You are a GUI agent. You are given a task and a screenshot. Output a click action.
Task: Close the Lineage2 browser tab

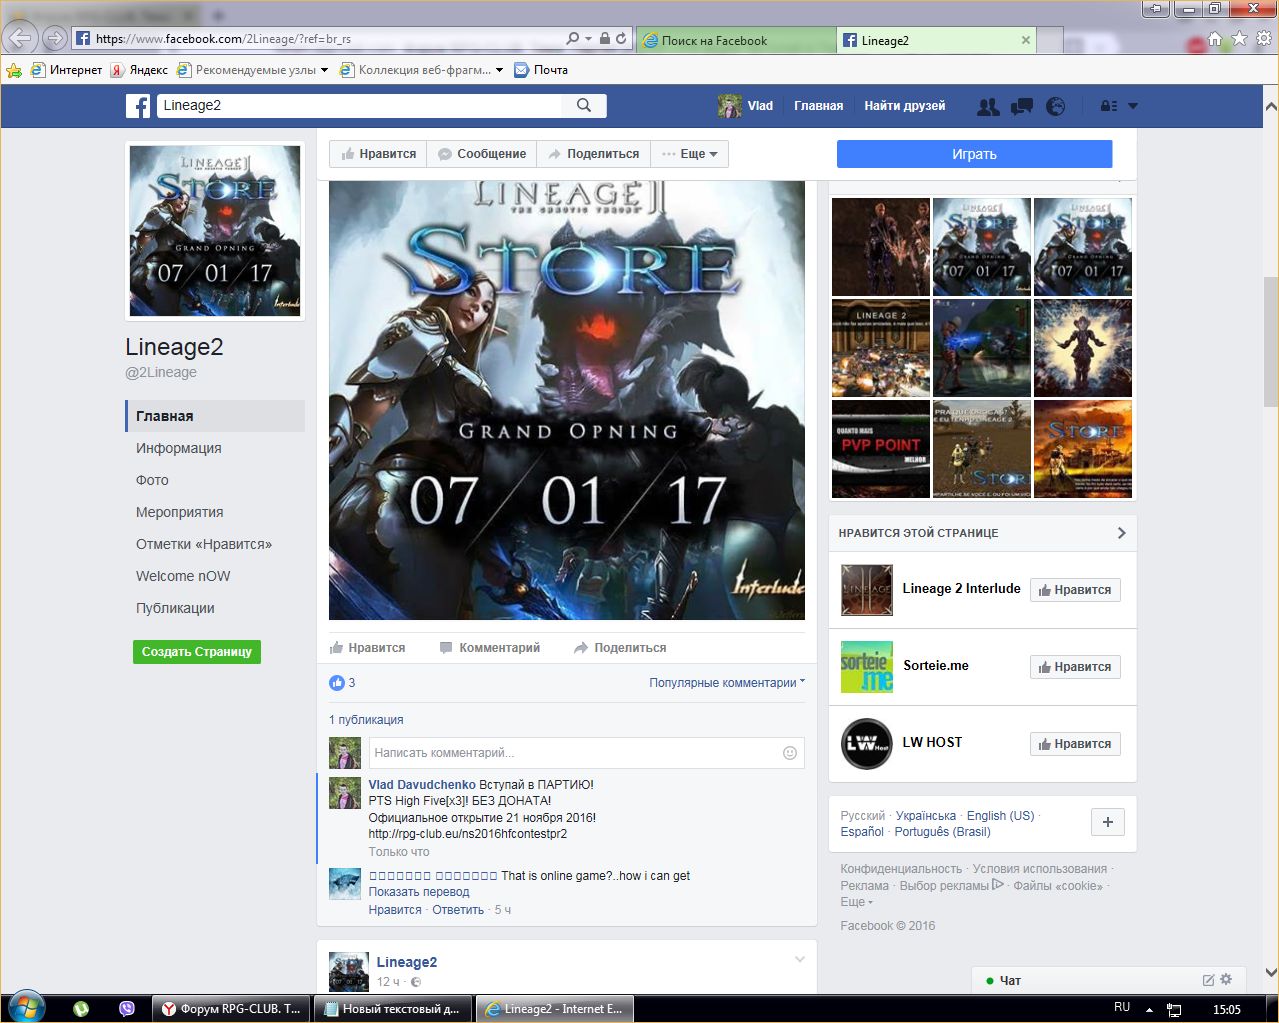pyautogui.click(x=1025, y=40)
